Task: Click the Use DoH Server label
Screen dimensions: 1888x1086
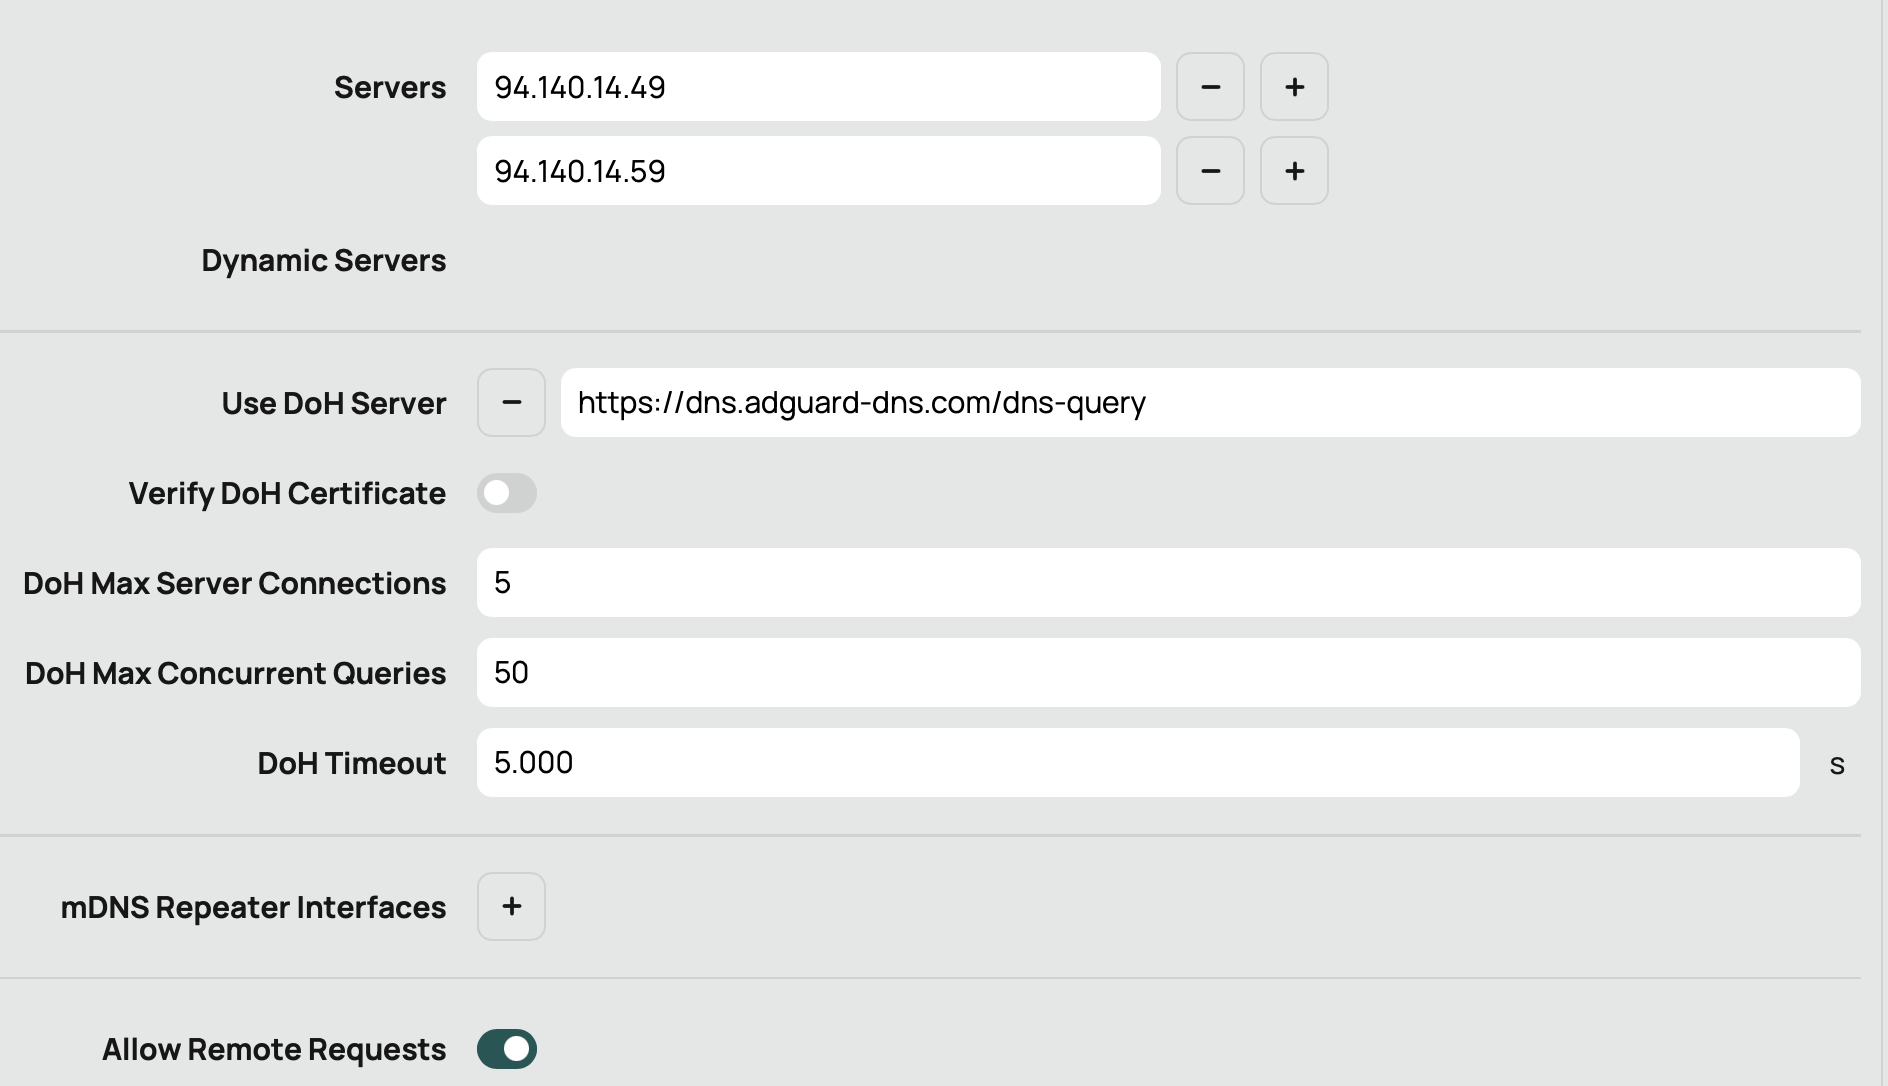Action: tap(334, 404)
